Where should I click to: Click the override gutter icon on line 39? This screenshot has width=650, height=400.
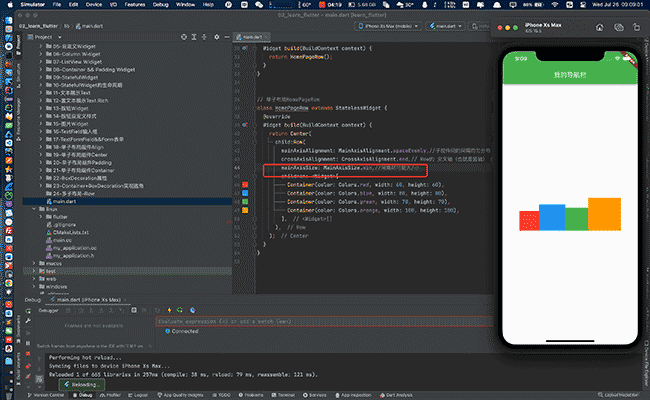coord(244,125)
